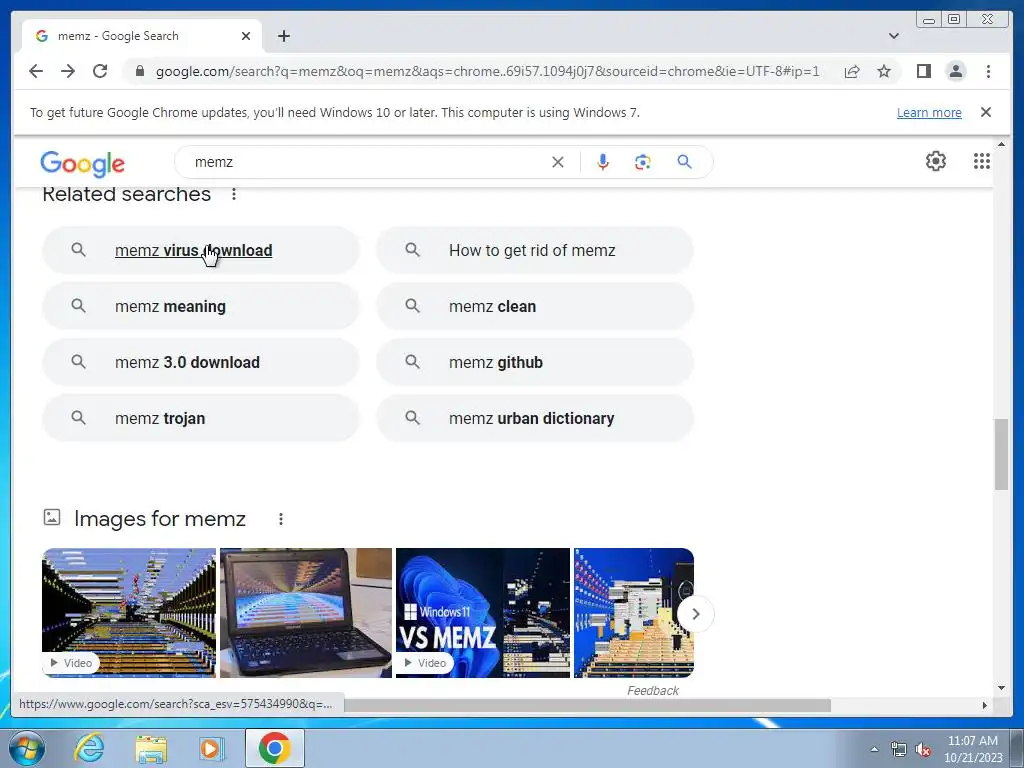View site information lock icon
The height and width of the screenshot is (768, 1024).
click(x=139, y=71)
